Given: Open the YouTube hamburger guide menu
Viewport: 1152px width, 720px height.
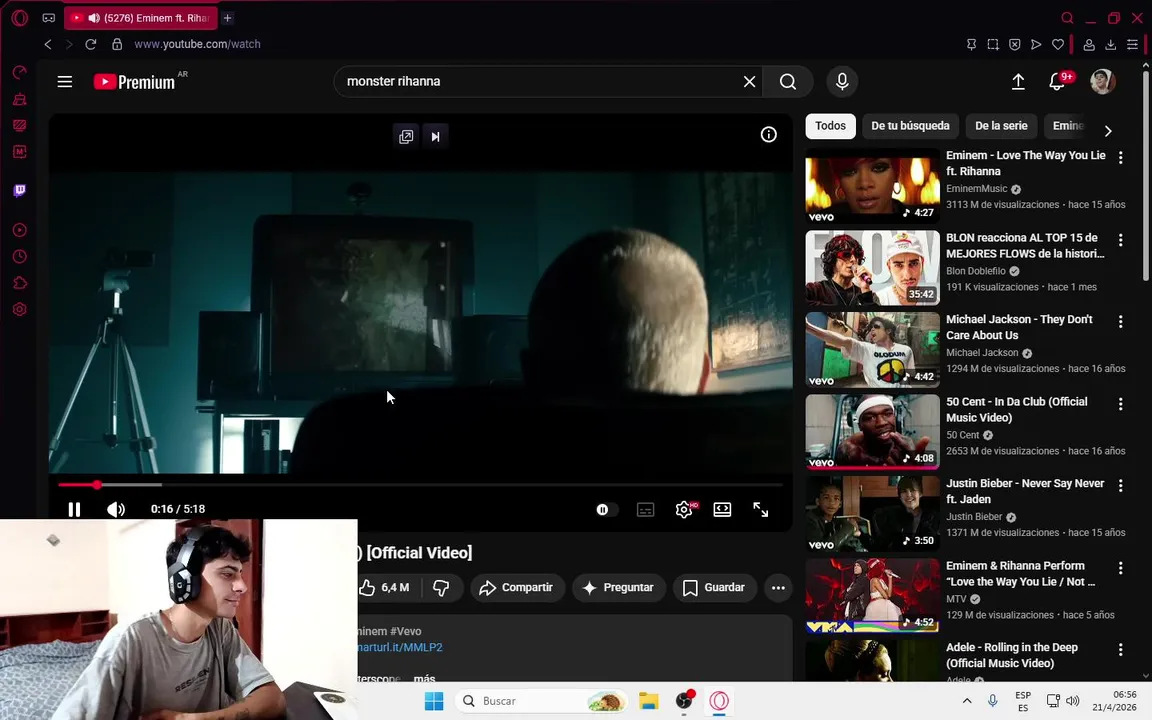Looking at the screenshot, I should (65, 82).
